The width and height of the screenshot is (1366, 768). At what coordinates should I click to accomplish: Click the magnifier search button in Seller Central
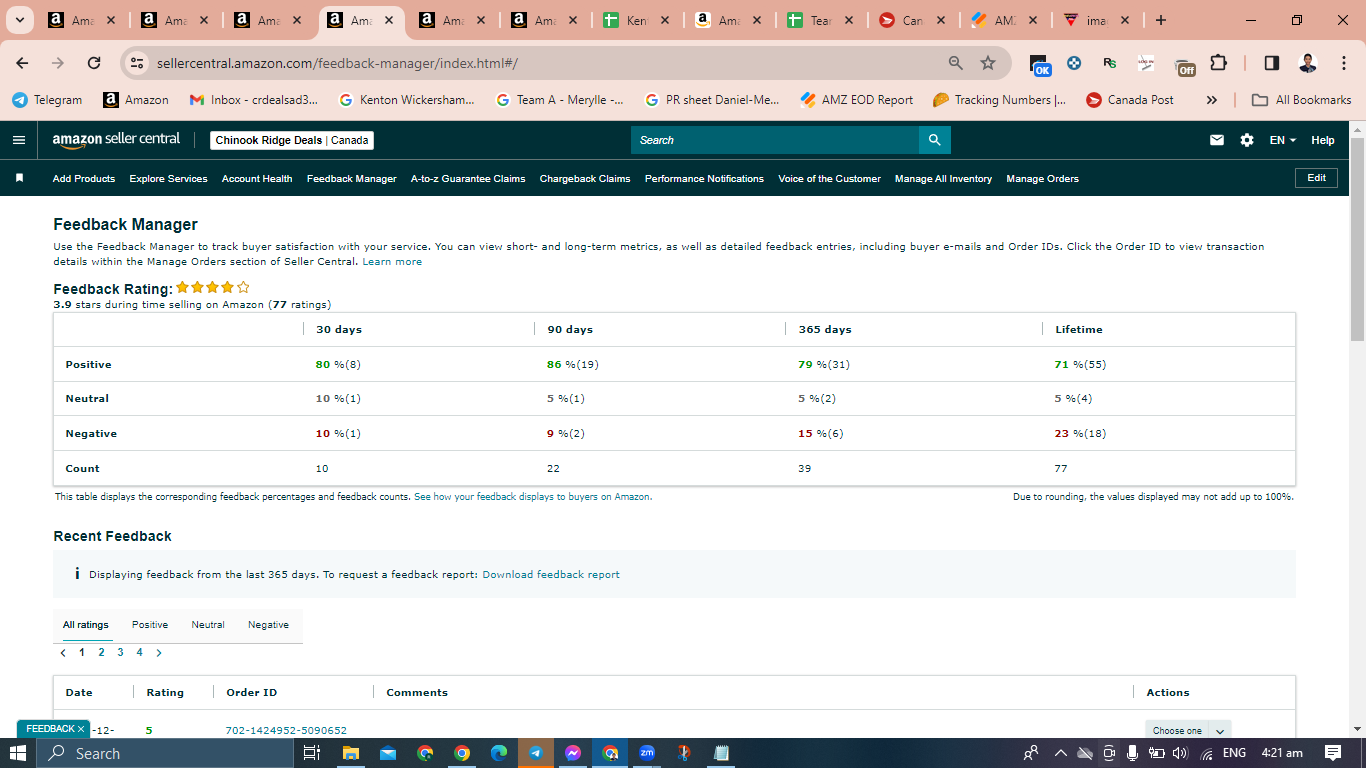click(x=934, y=140)
